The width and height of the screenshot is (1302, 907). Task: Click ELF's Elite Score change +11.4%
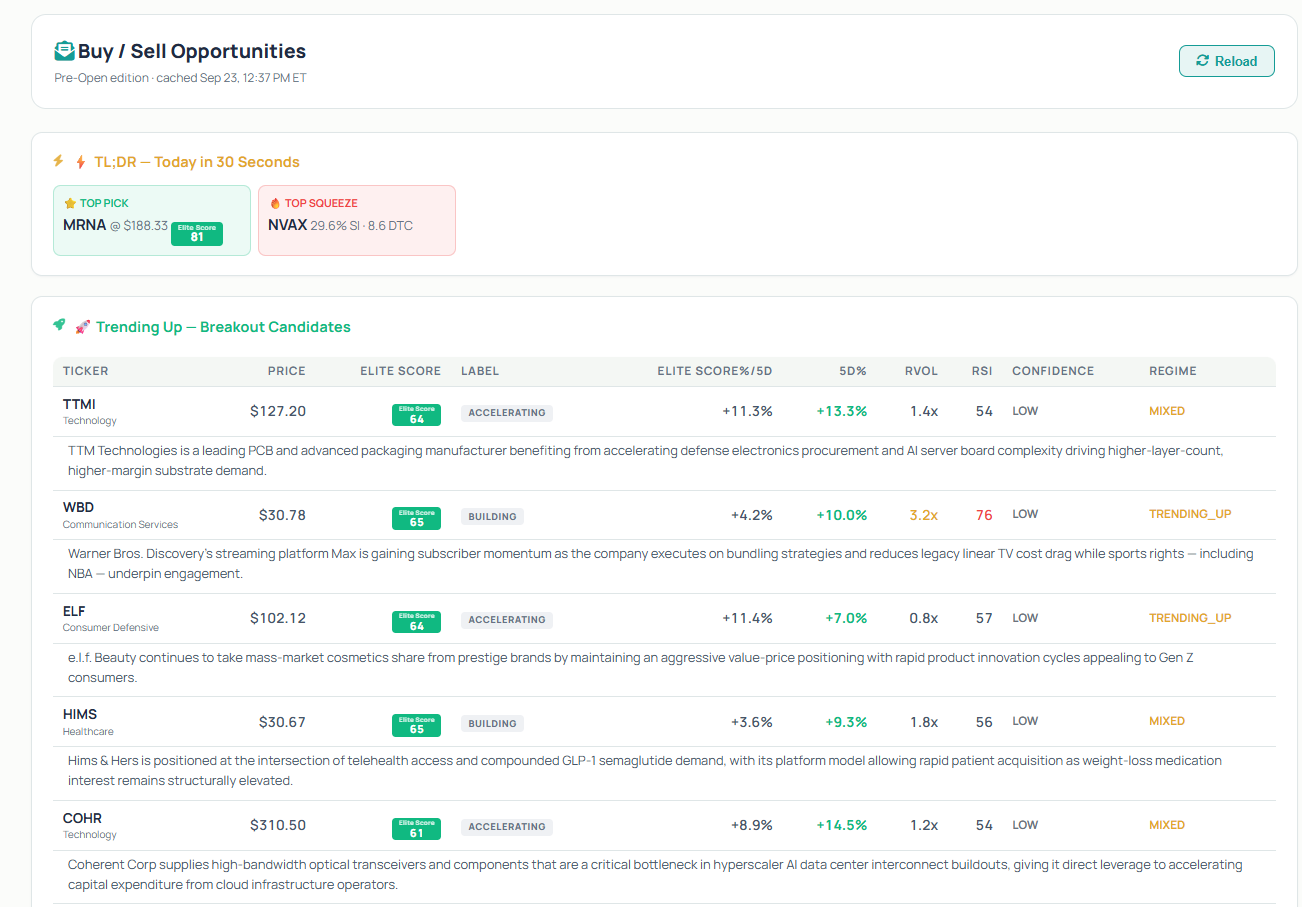tap(748, 619)
